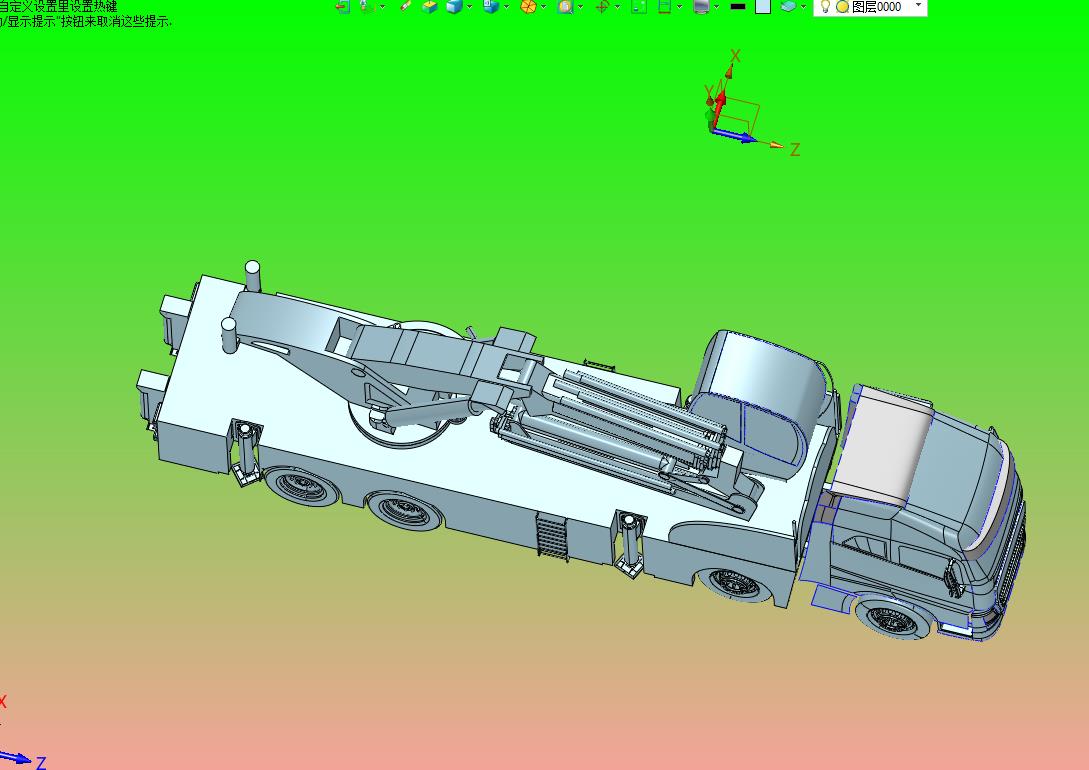Click the black line color swatch

coord(738,7)
